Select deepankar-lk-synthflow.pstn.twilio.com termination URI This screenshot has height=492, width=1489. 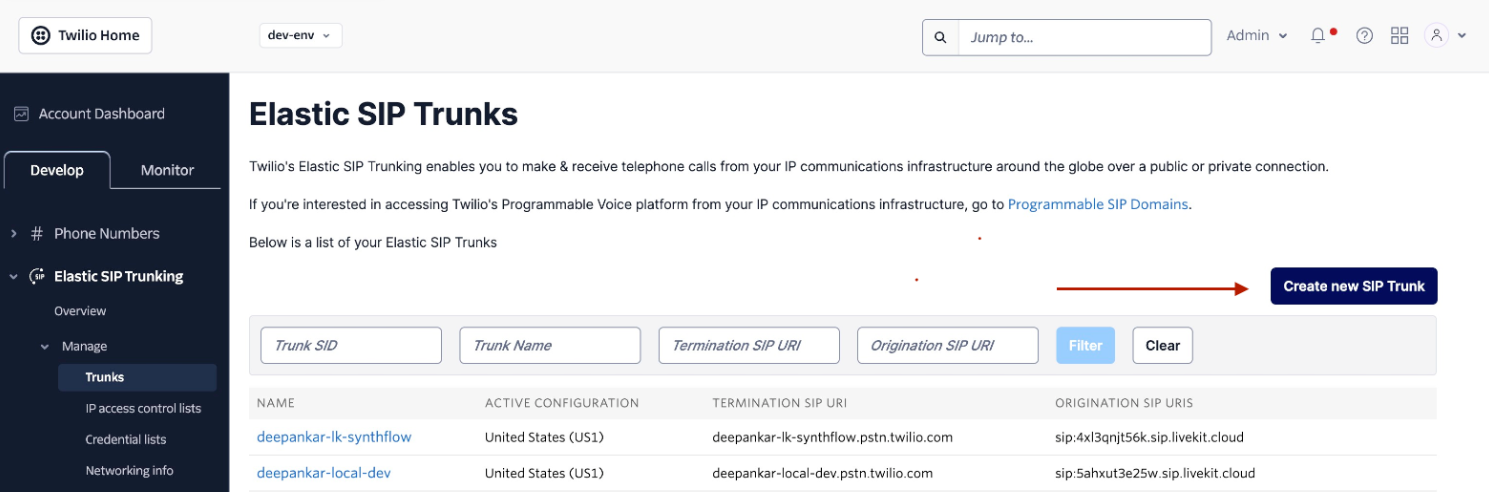click(832, 437)
